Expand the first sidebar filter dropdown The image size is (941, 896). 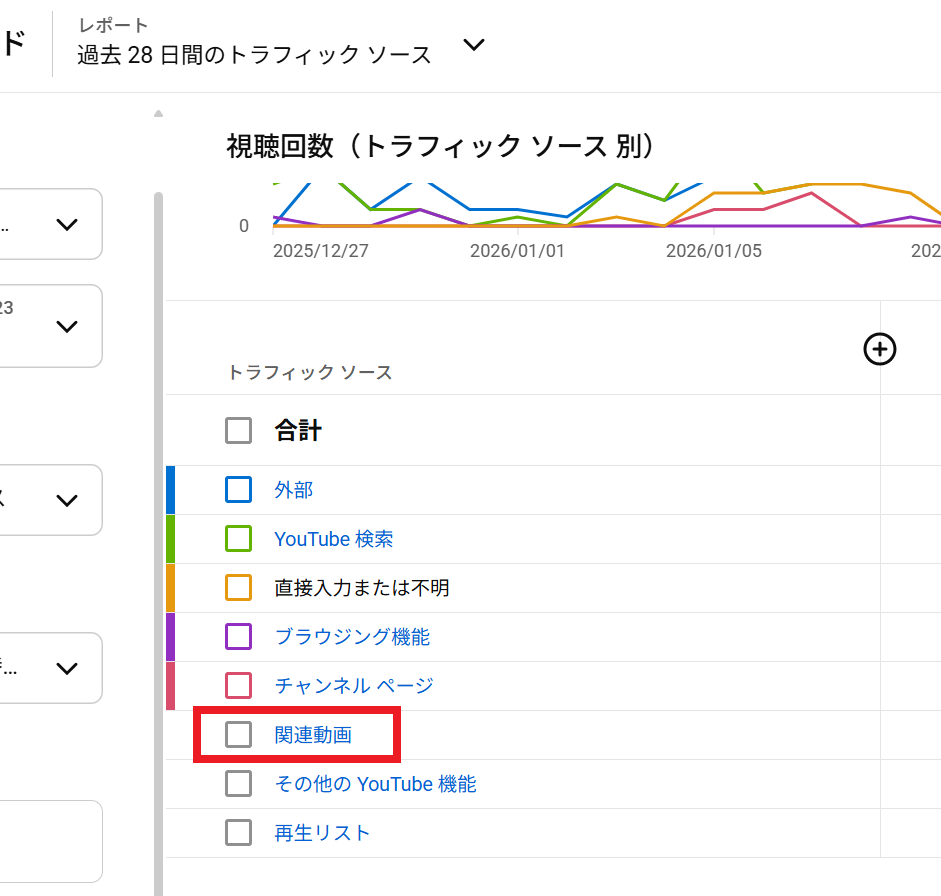[x=66, y=224]
